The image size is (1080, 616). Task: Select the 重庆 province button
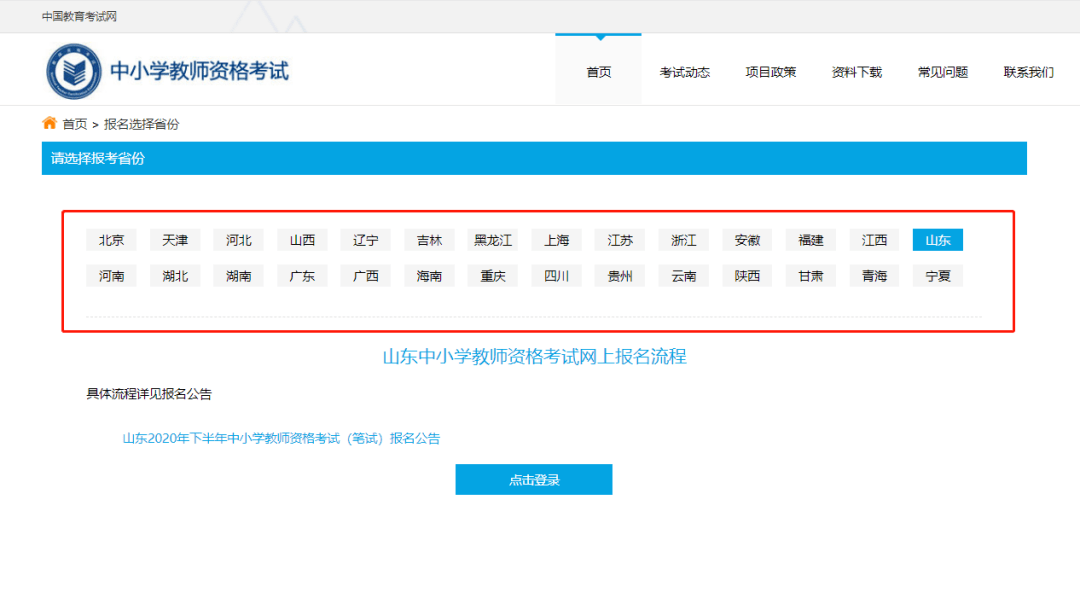[492, 276]
